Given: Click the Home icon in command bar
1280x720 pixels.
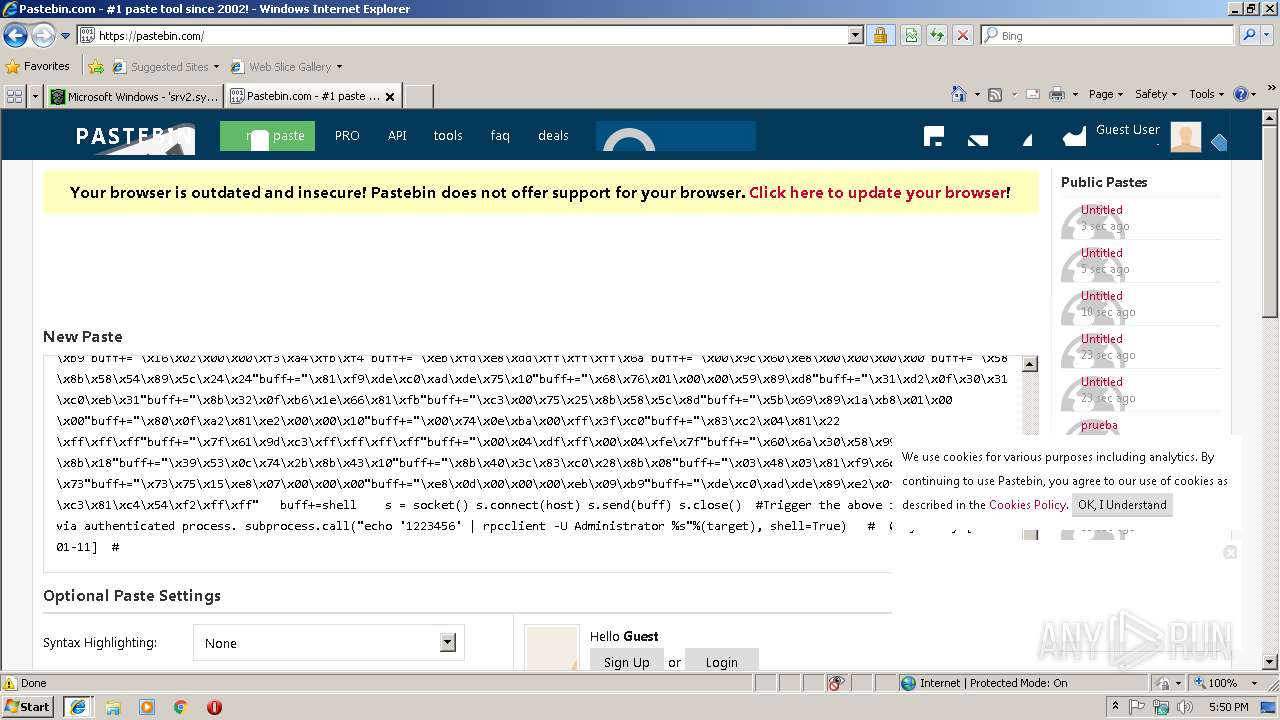Looking at the screenshot, I should 959,94.
